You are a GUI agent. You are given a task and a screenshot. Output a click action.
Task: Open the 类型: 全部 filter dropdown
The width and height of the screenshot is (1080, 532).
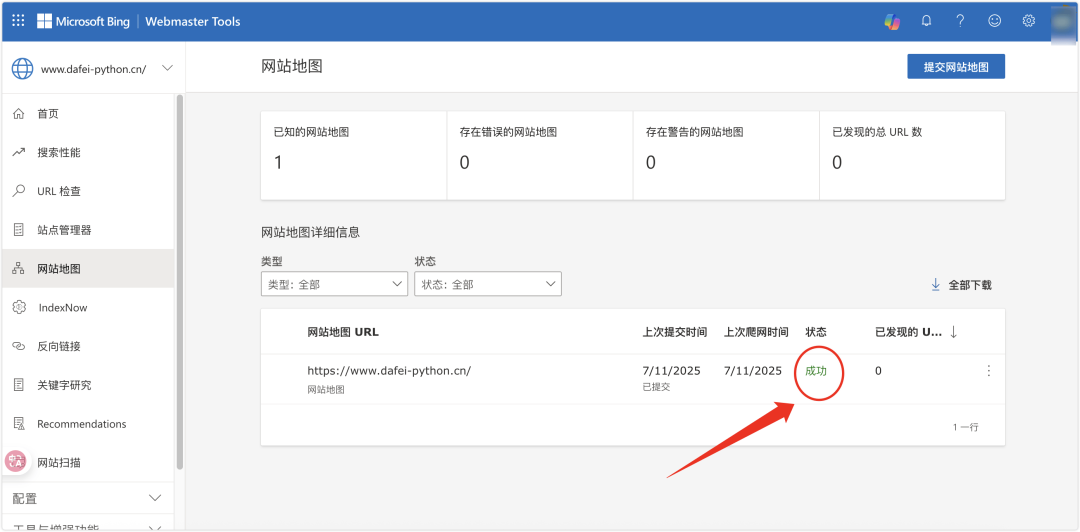[x=334, y=284]
